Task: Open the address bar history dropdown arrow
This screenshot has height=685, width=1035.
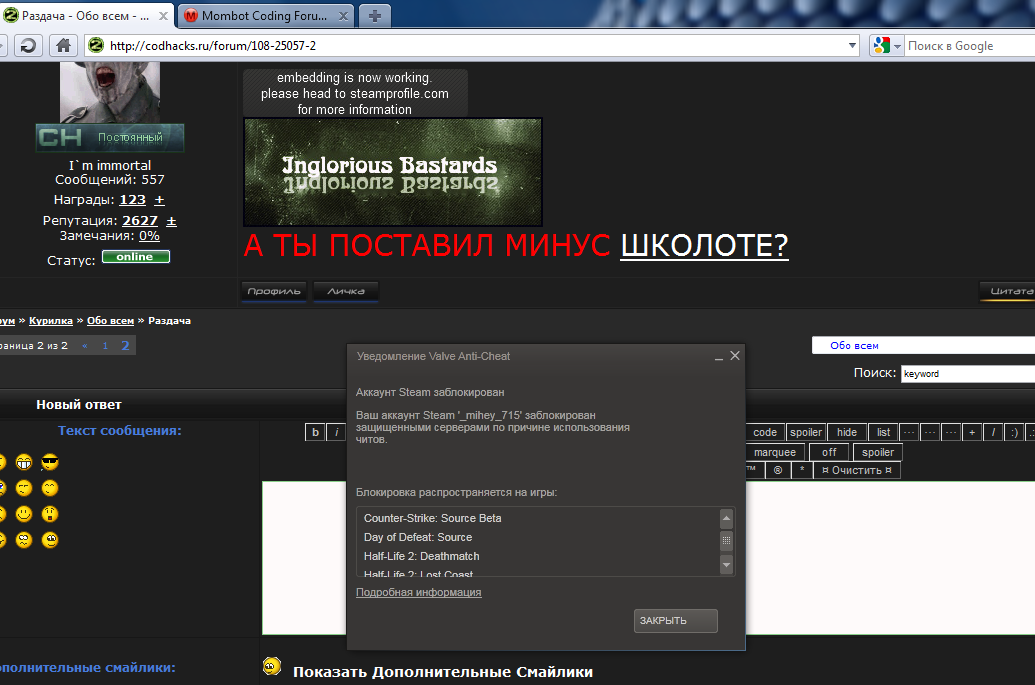Action: 852,46
